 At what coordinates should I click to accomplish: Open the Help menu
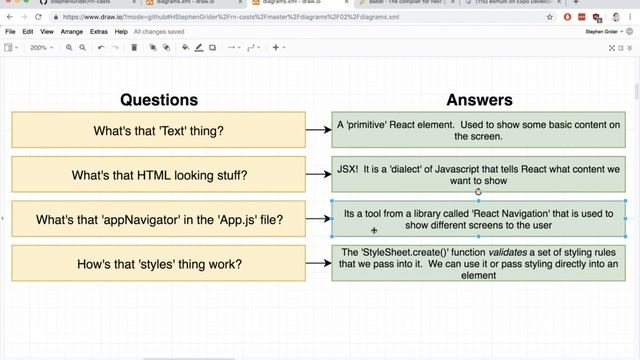121,31
